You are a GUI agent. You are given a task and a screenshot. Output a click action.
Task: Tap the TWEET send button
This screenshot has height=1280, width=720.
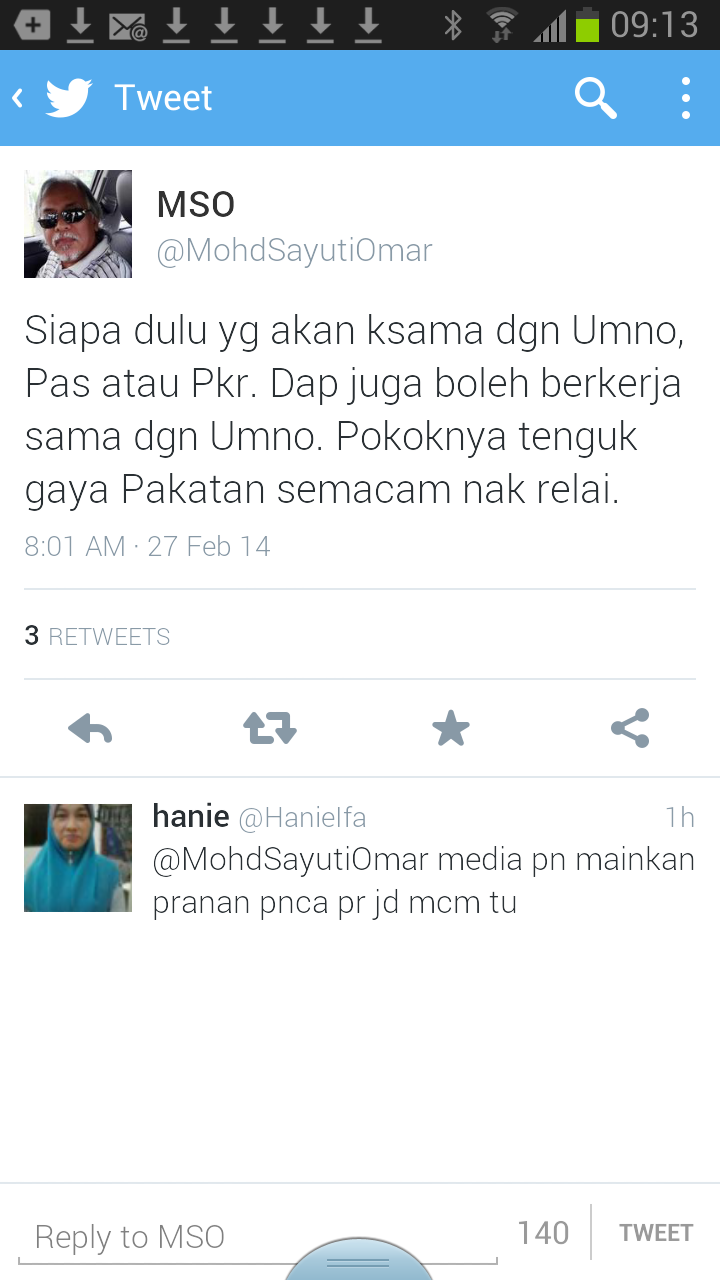pos(656,1233)
